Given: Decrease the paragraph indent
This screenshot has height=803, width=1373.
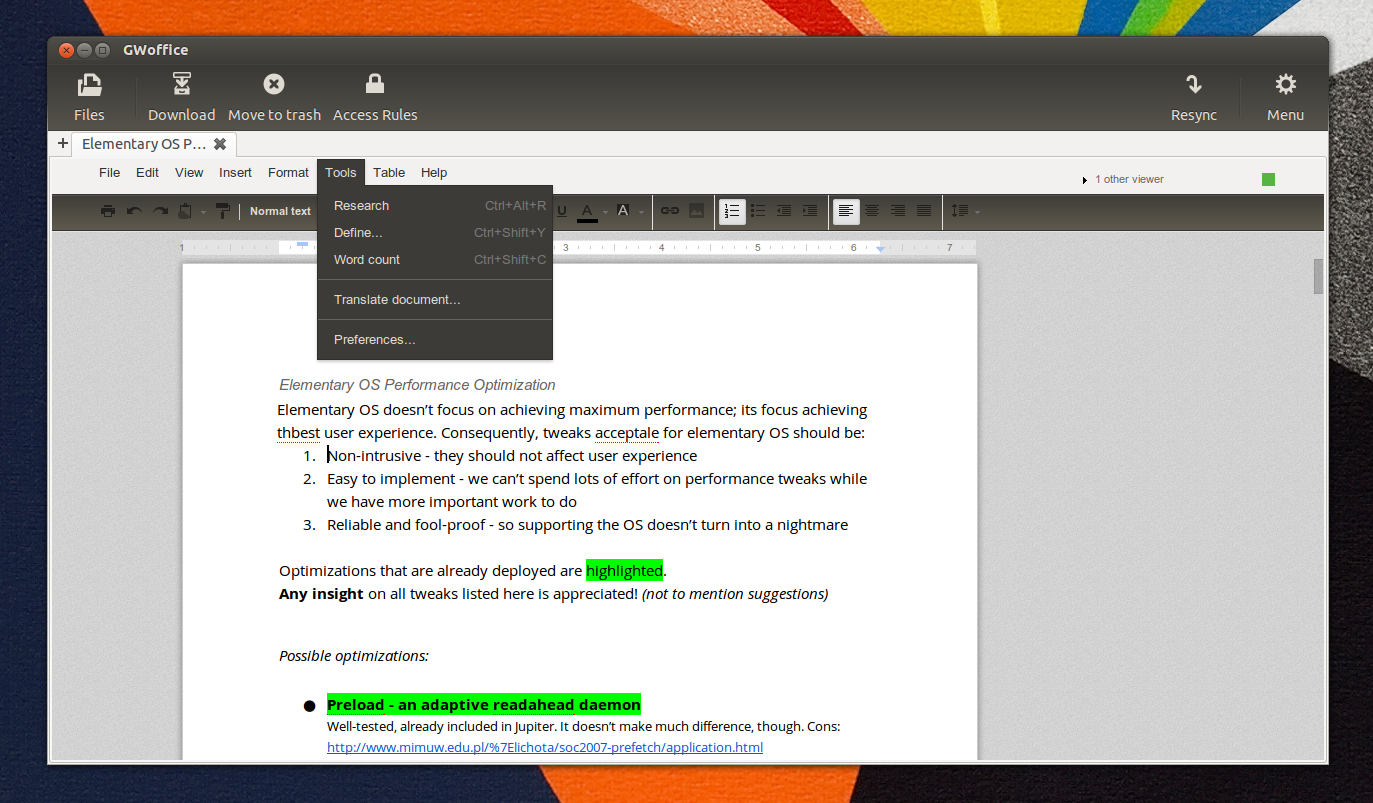Looking at the screenshot, I should [x=784, y=211].
